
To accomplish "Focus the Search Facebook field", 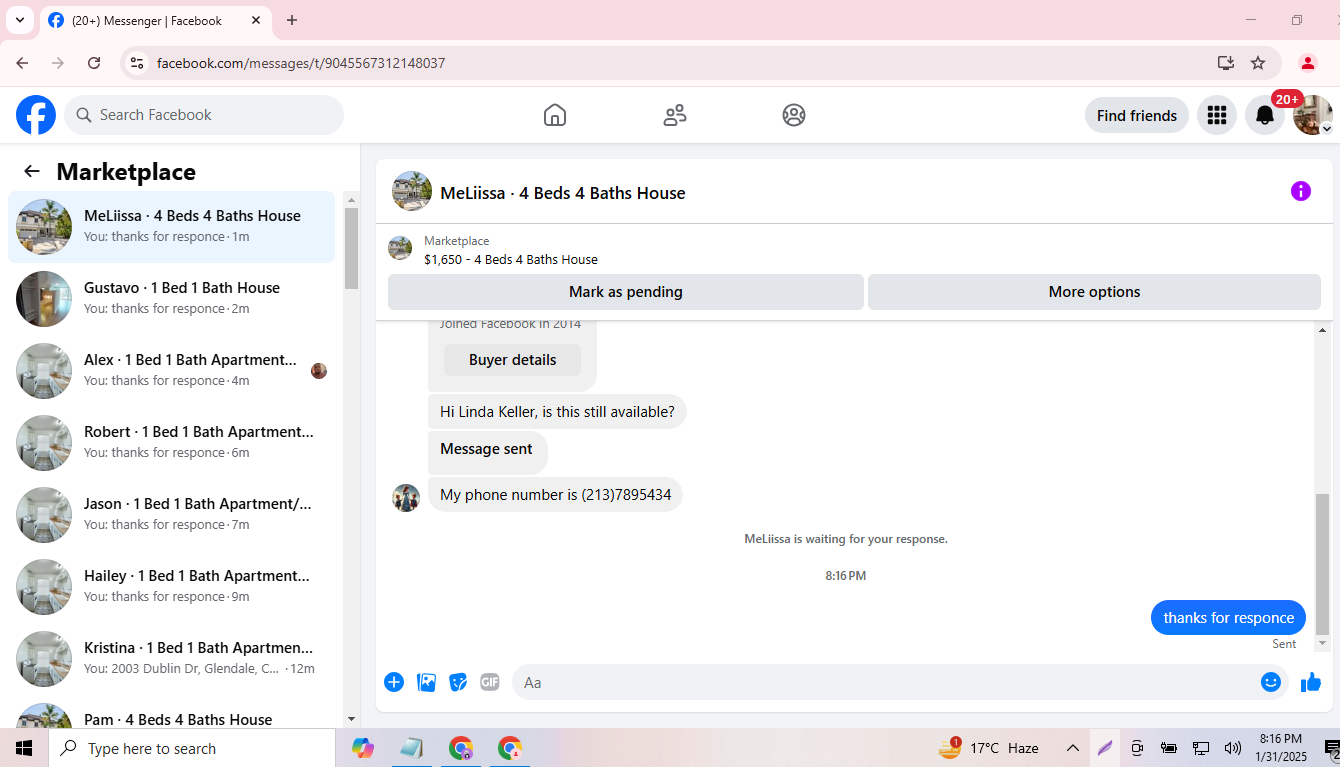I will (204, 115).
